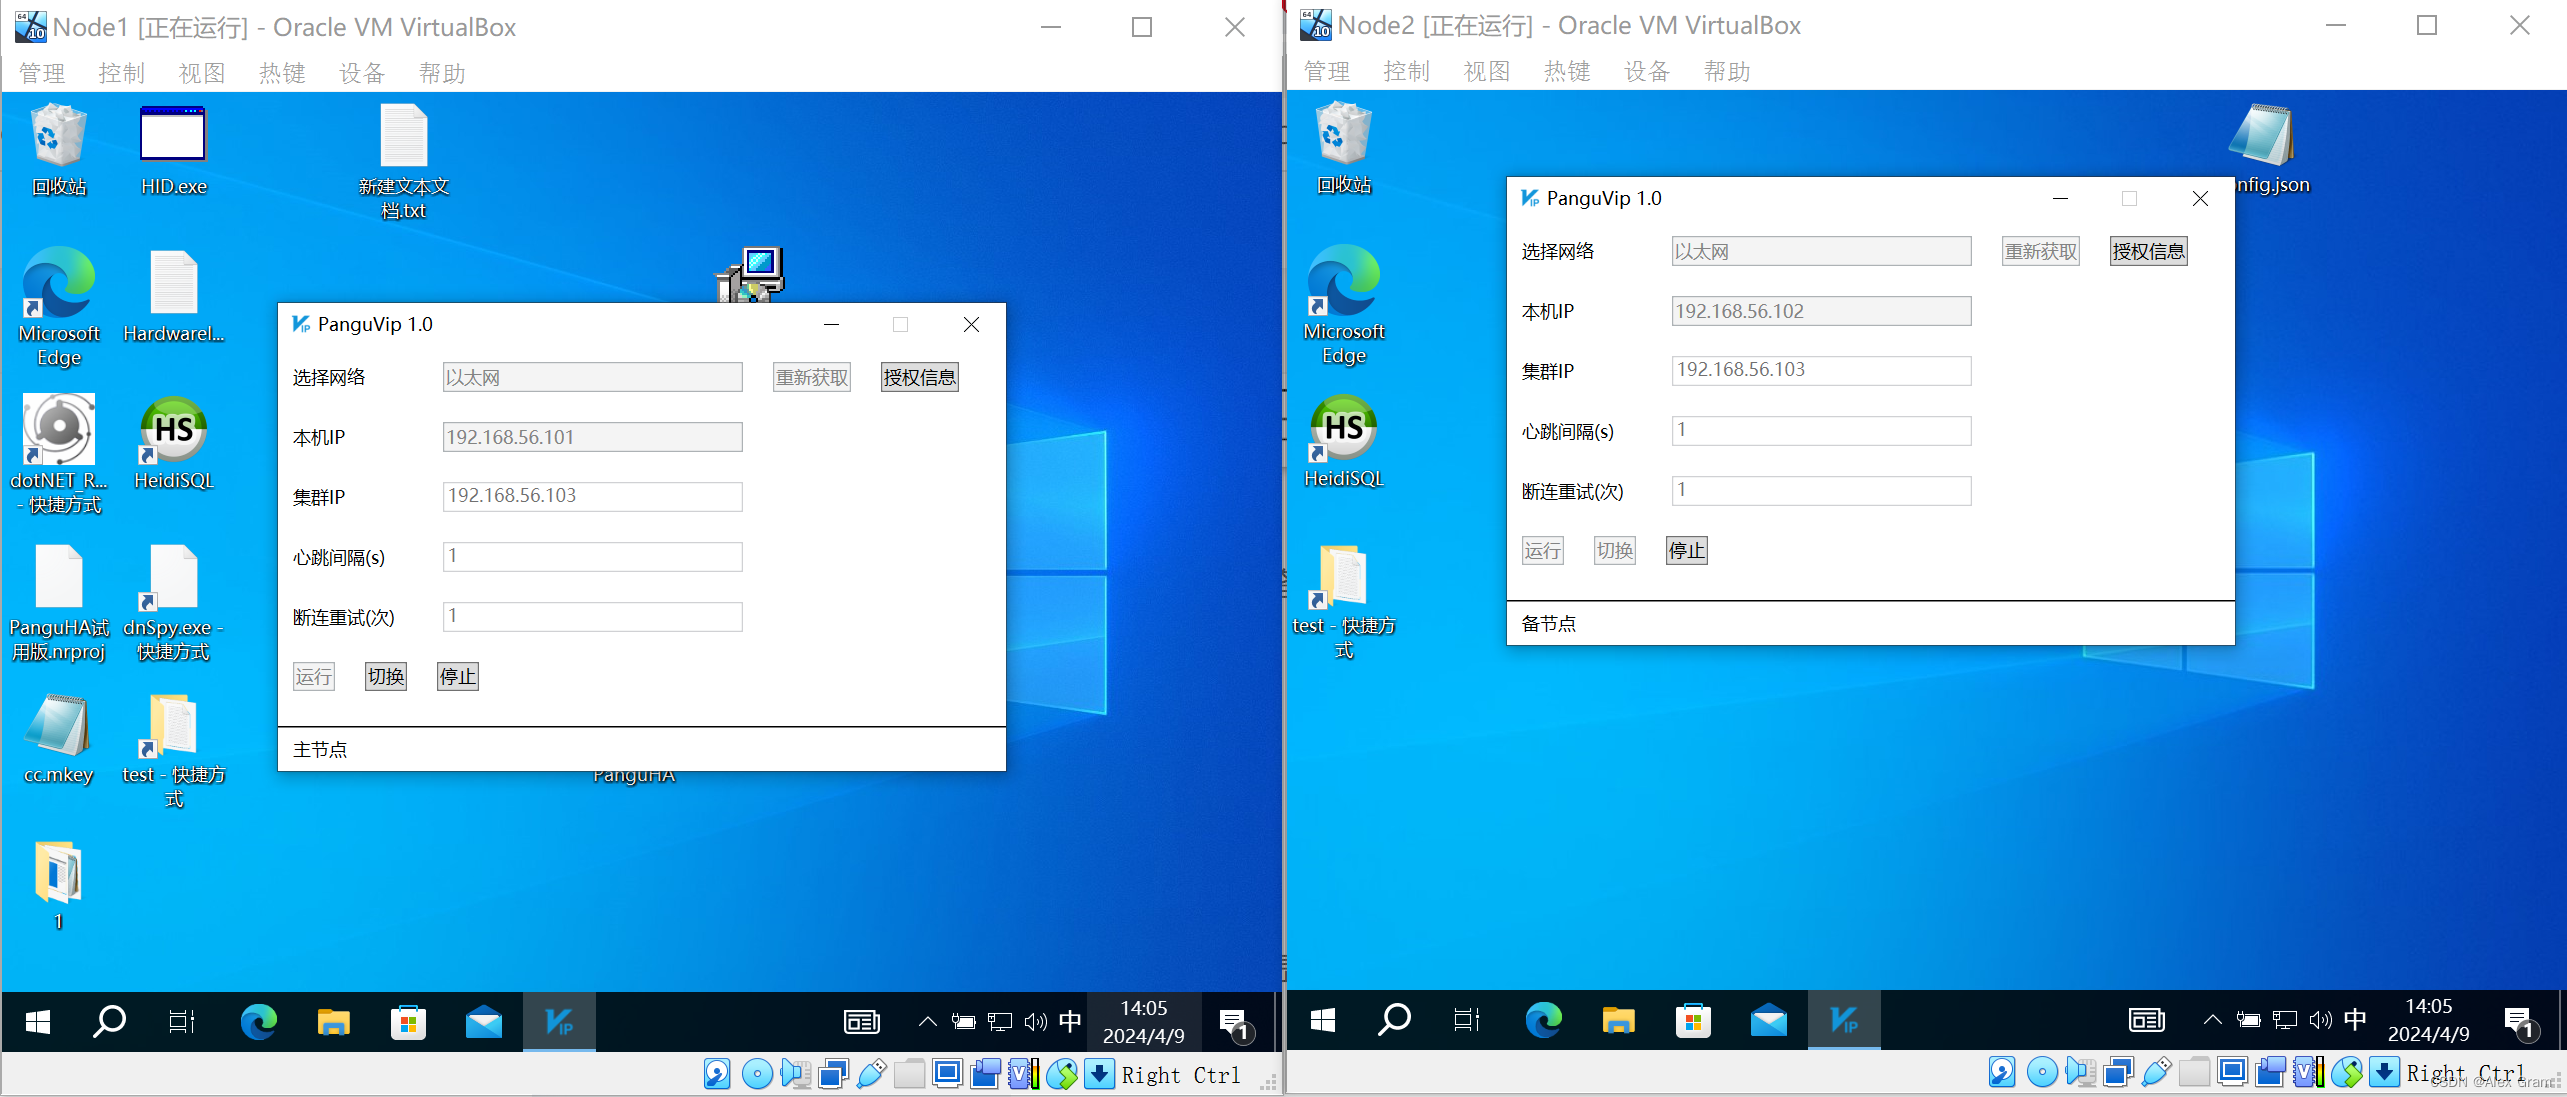Click Node2 VirtualBox USB status icon
The width and height of the screenshot is (2567, 1097).
pyautogui.click(x=2156, y=1073)
